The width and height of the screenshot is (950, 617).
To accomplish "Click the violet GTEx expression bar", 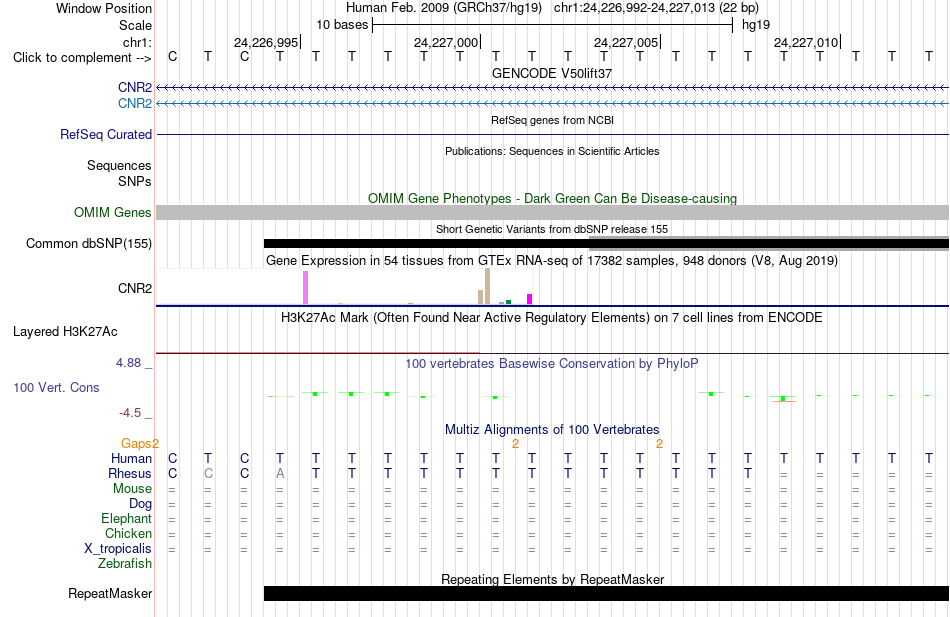I will click(305, 287).
